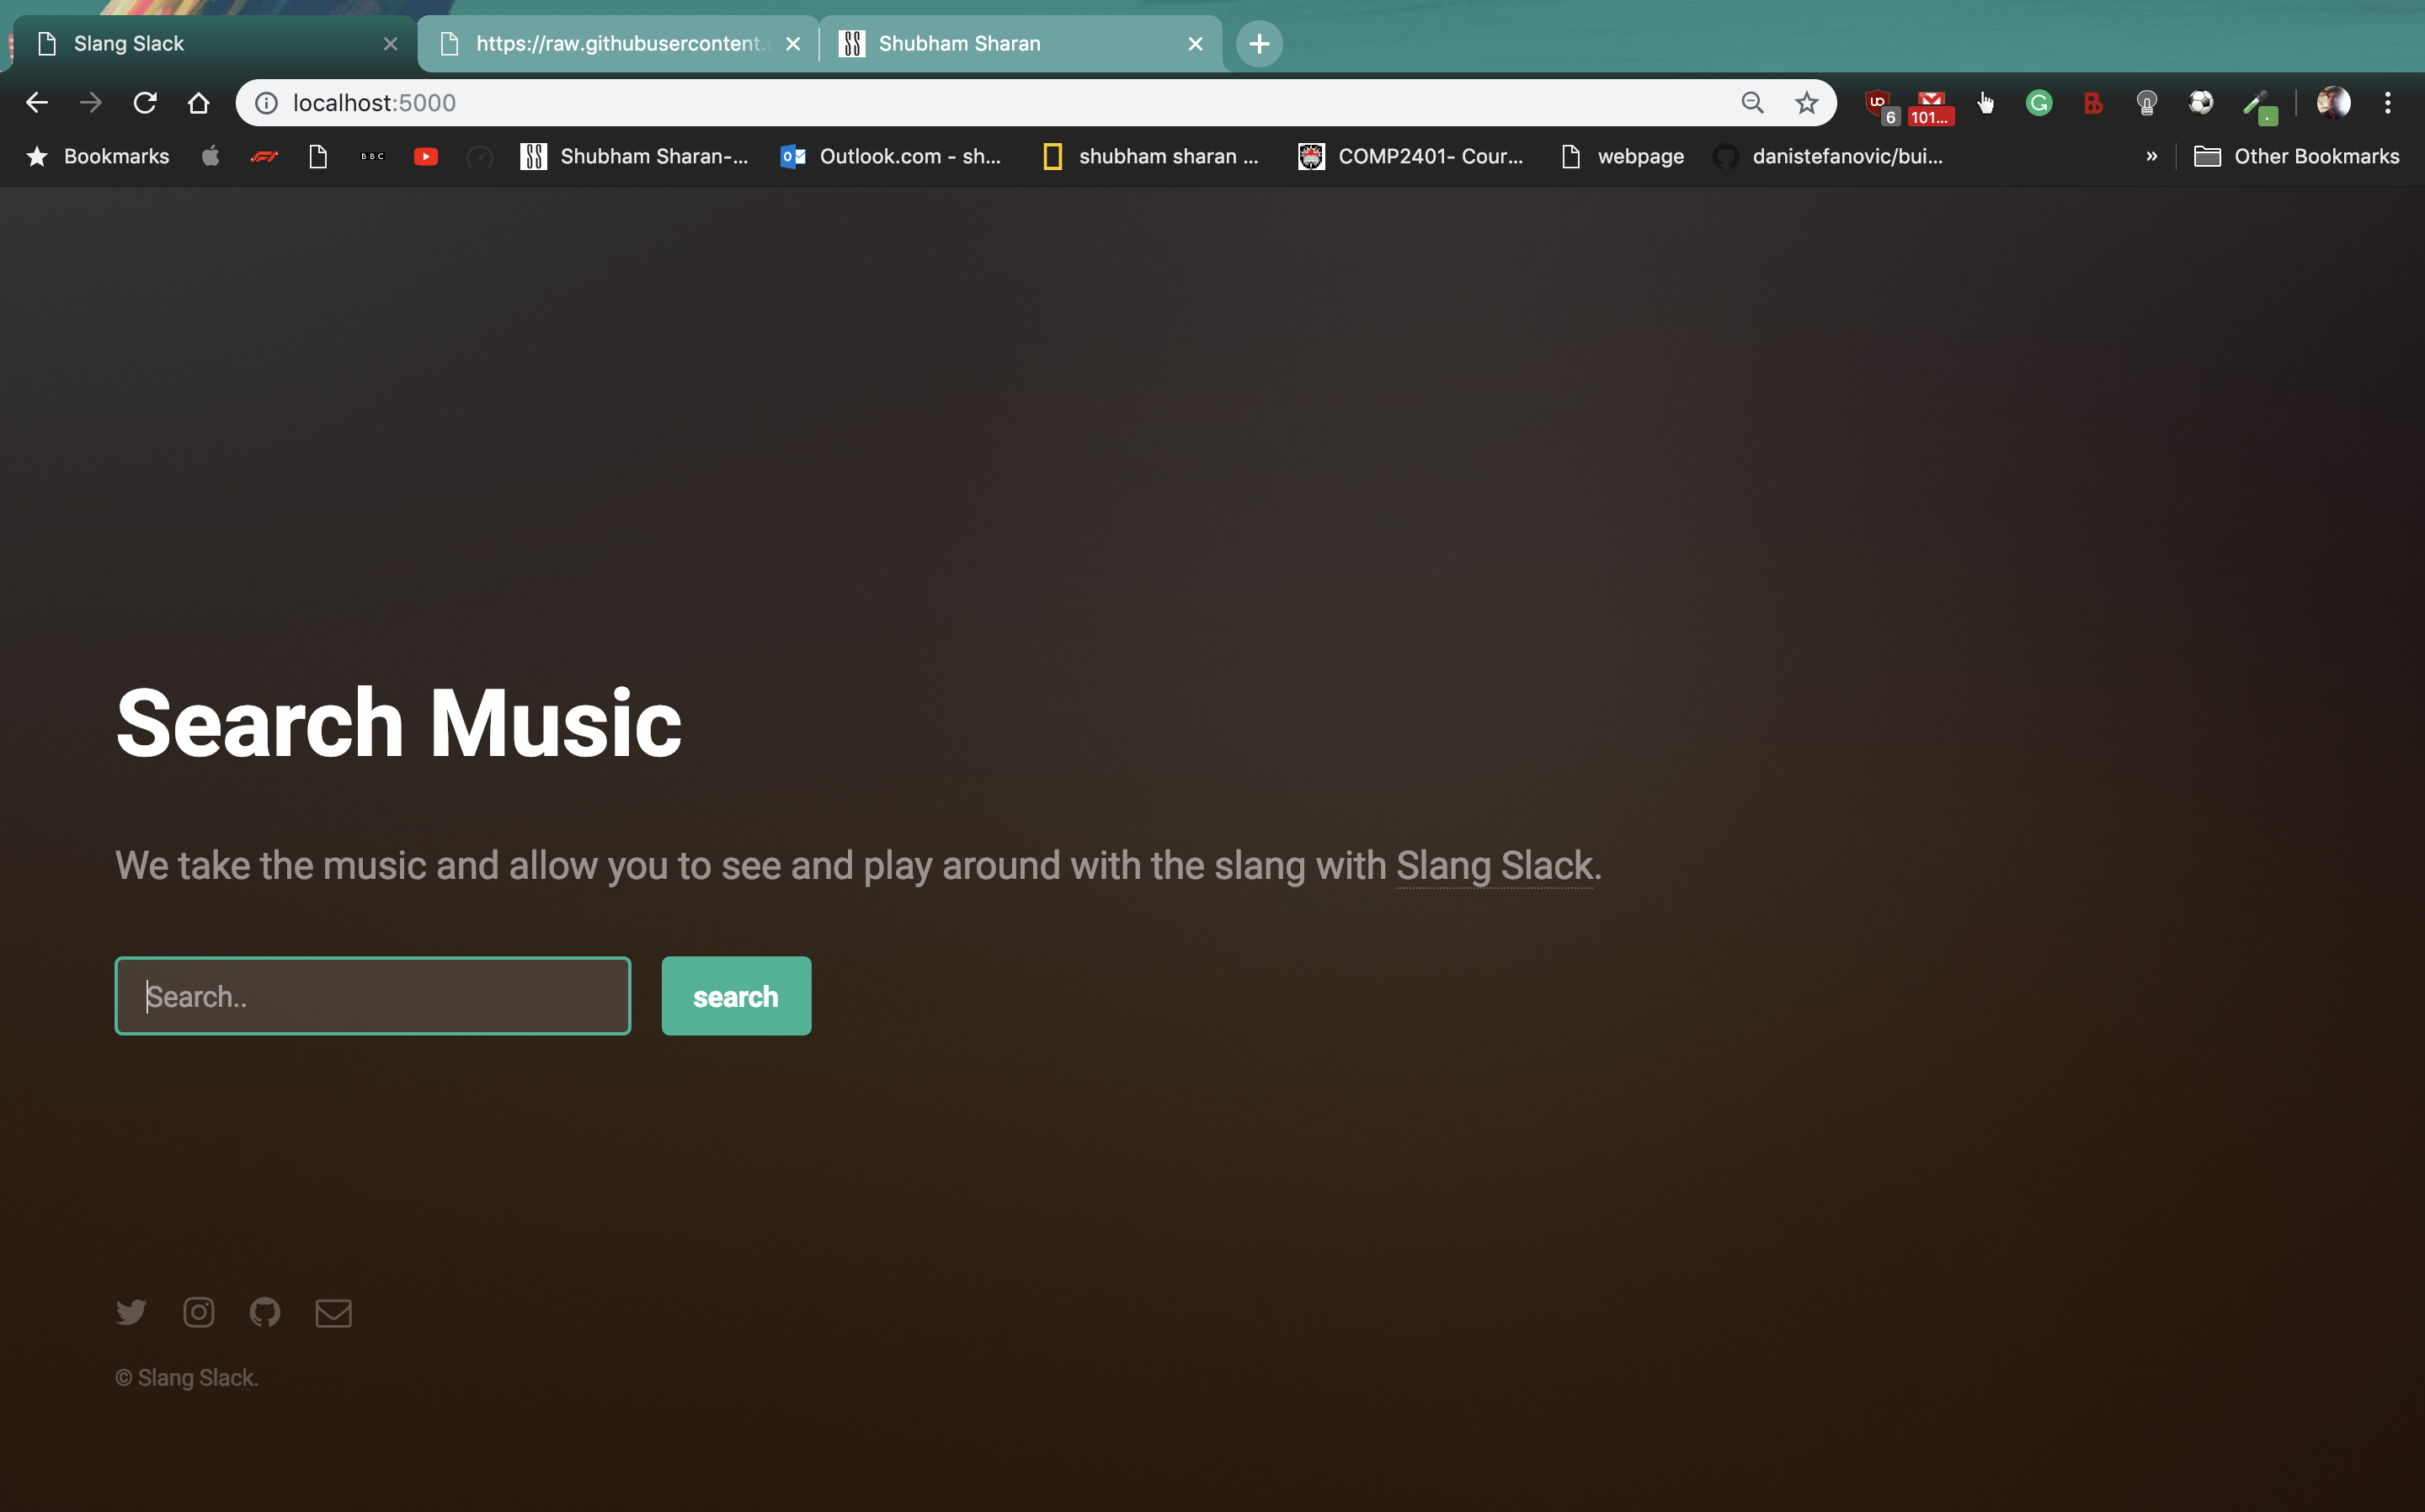Open the Chrome three-dot menu
This screenshot has height=1512, width=2425.
[x=2387, y=103]
